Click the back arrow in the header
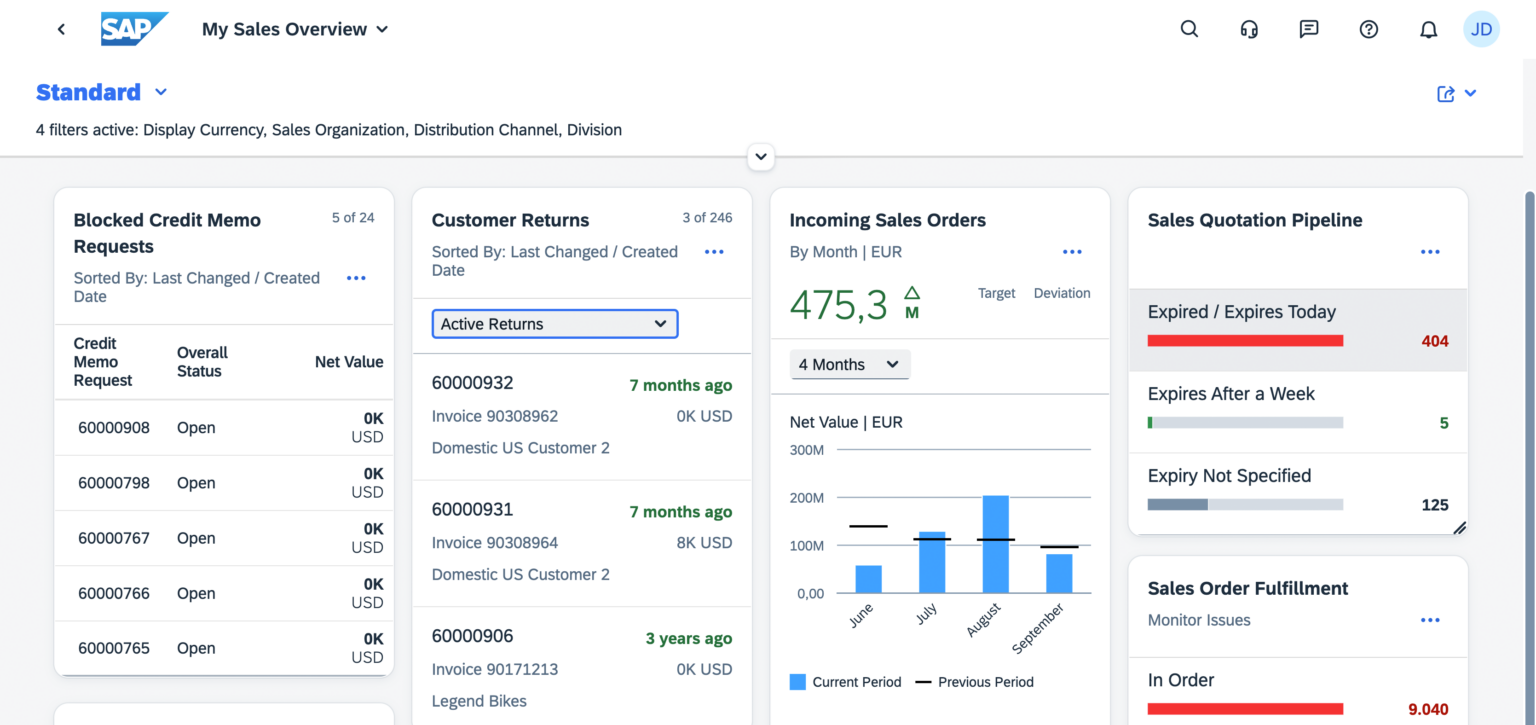 click(61, 29)
